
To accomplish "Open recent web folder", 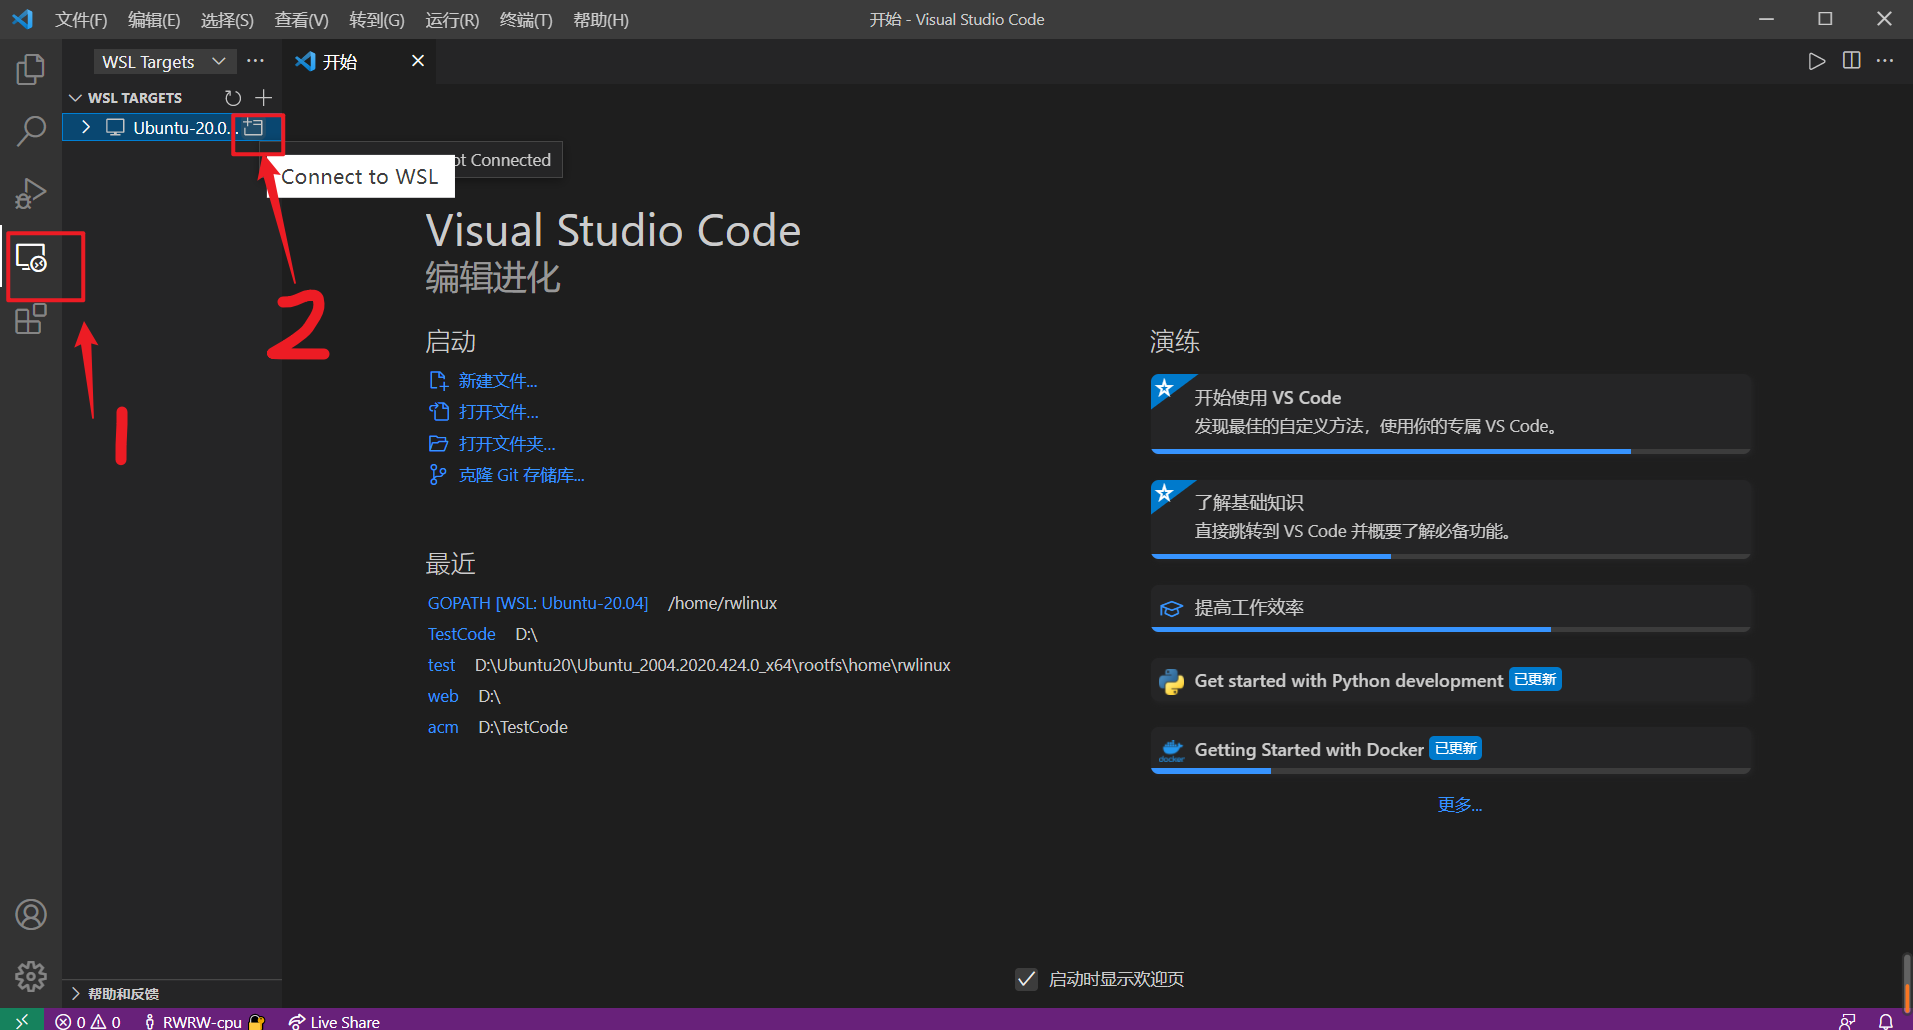I will (442, 696).
